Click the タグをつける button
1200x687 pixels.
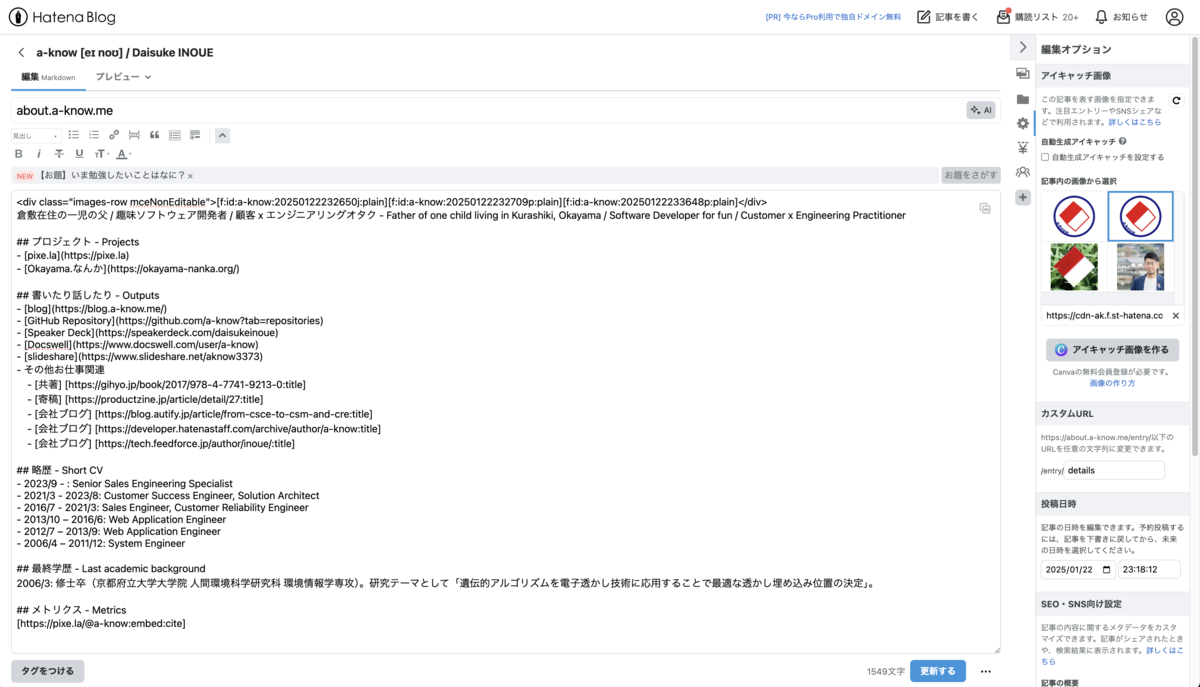click(x=48, y=671)
